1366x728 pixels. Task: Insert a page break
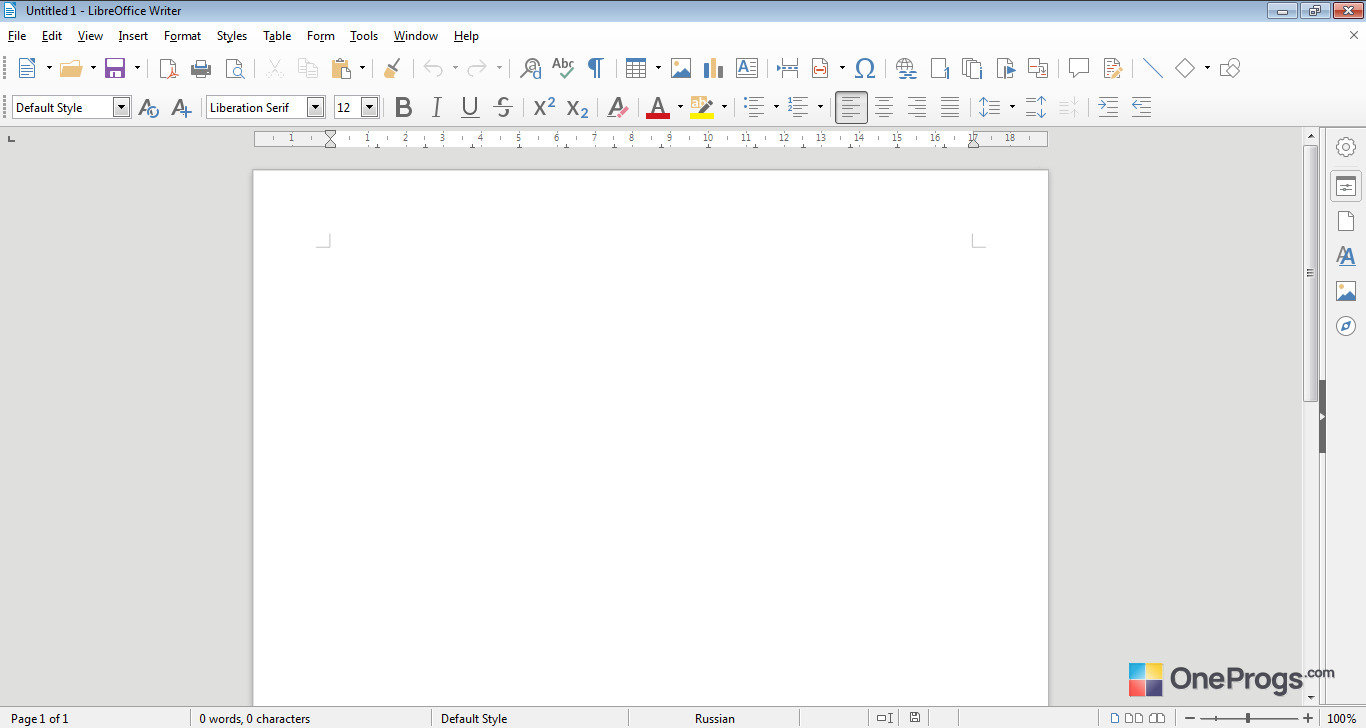coord(788,68)
